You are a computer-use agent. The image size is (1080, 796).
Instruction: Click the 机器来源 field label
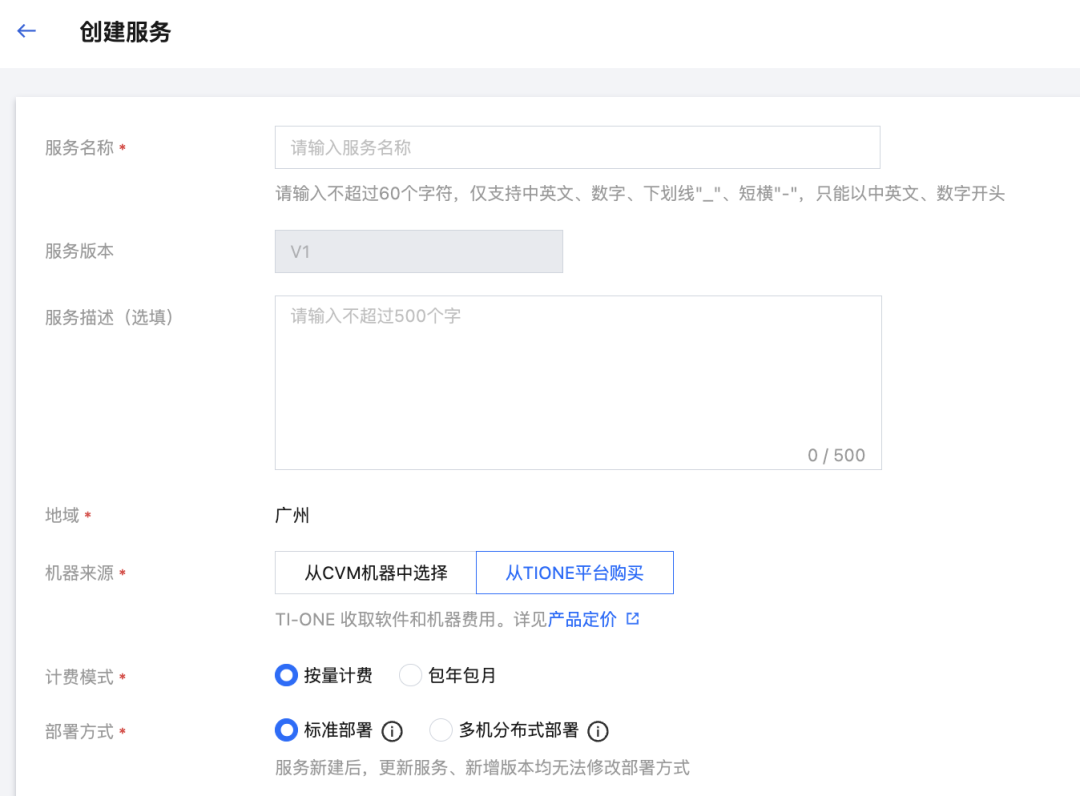click(79, 573)
